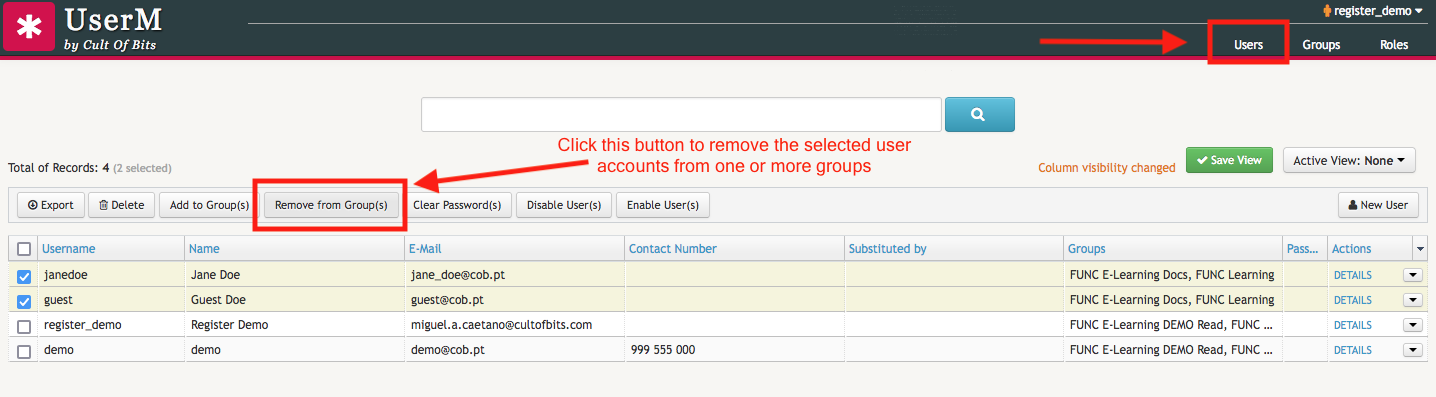Toggle the select-all header checkbox
The width and height of the screenshot is (1436, 397).
coord(24,249)
